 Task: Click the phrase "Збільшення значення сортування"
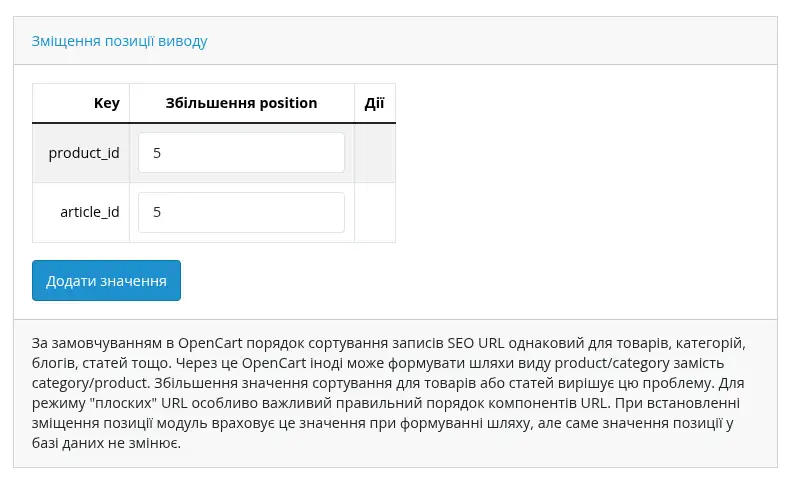(x=274, y=382)
